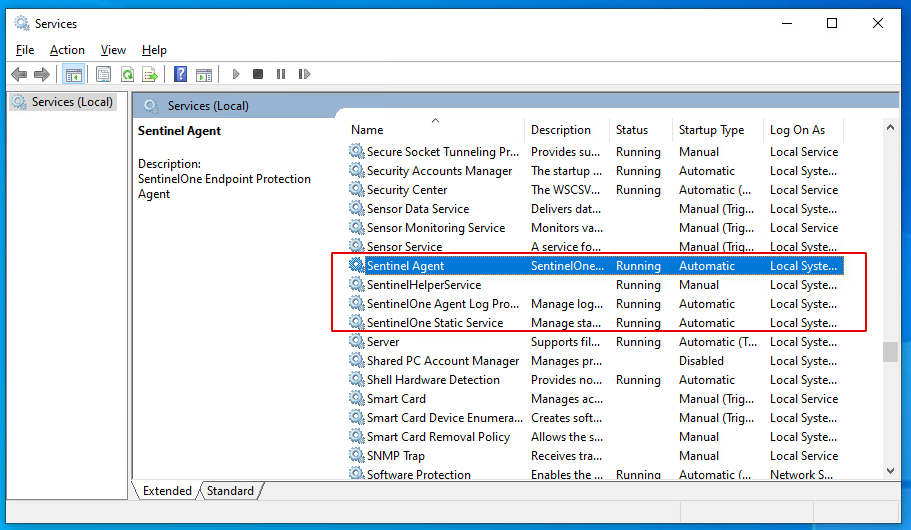Switch to the Extended tab
911x530 pixels.
[x=167, y=491]
